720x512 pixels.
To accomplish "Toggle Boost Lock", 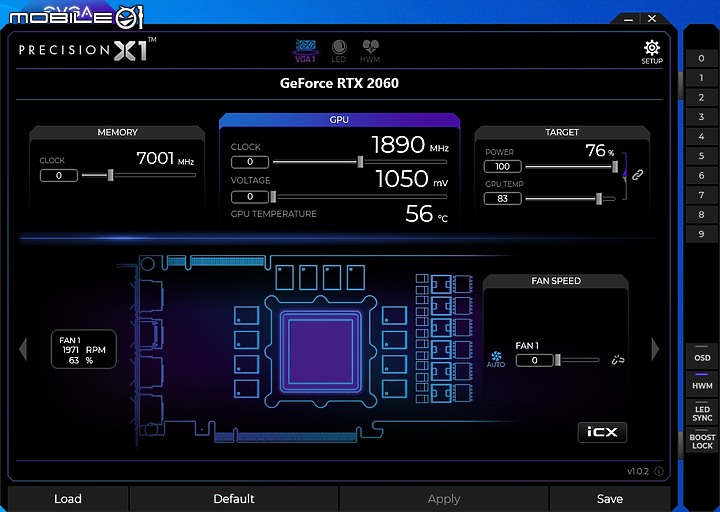I will pos(702,440).
